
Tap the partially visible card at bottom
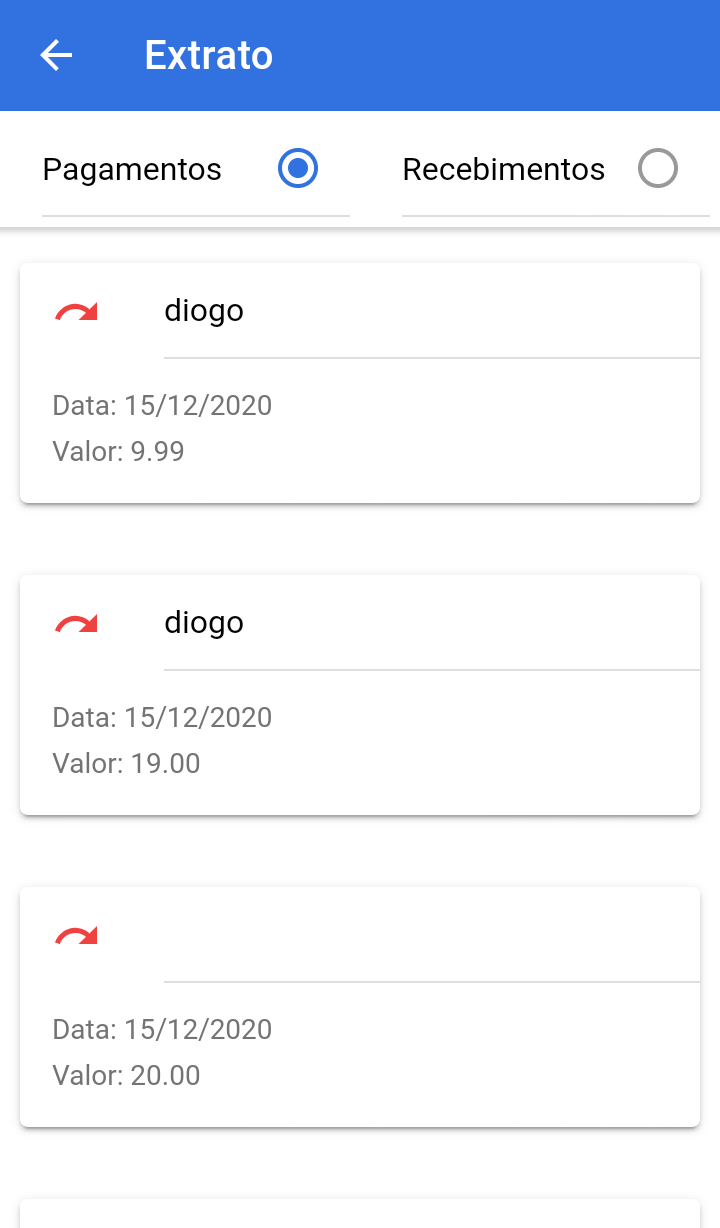[x=360, y=1214]
